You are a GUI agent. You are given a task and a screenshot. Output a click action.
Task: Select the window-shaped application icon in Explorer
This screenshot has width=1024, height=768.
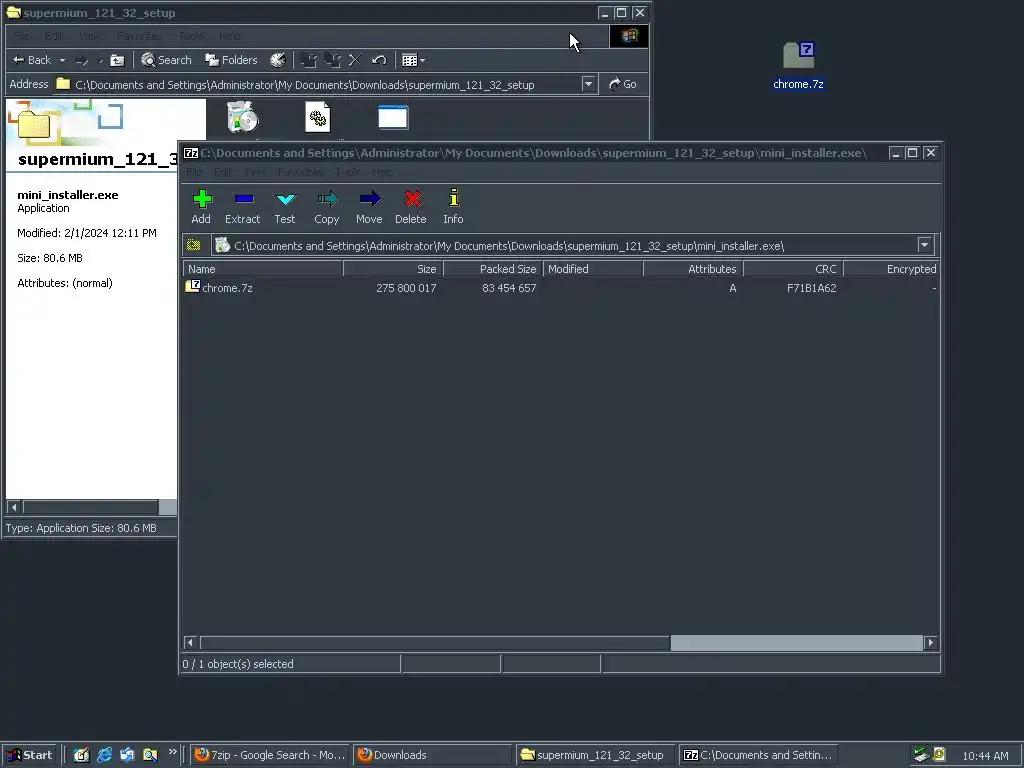[x=393, y=118]
